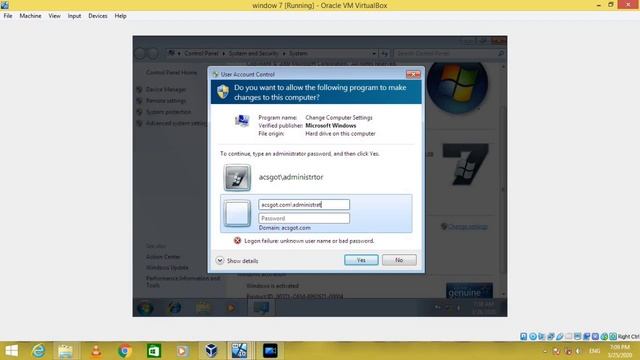Click the host taskbar clock
640x360 pixels.
coord(620,351)
